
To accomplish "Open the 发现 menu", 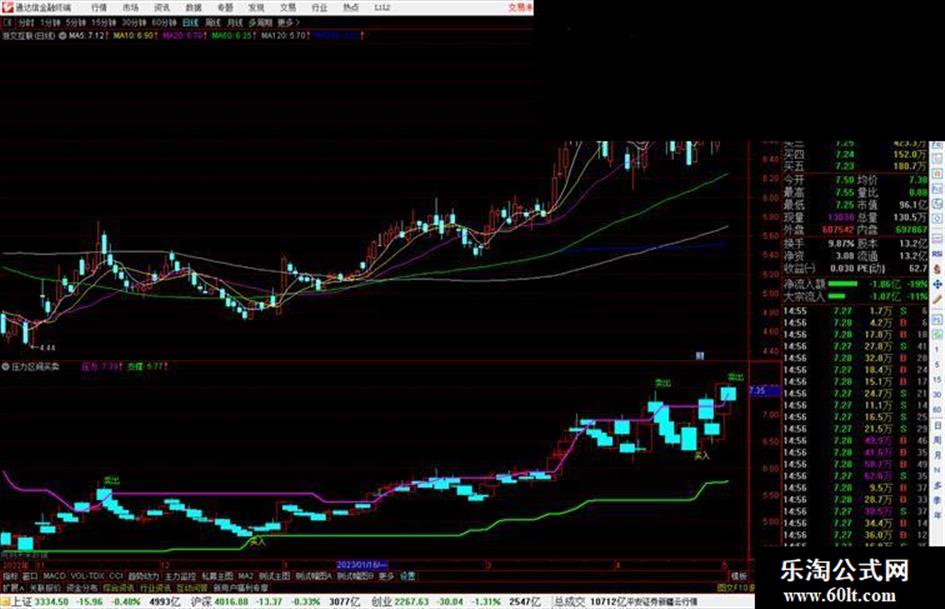I will pyautogui.click(x=256, y=7).
